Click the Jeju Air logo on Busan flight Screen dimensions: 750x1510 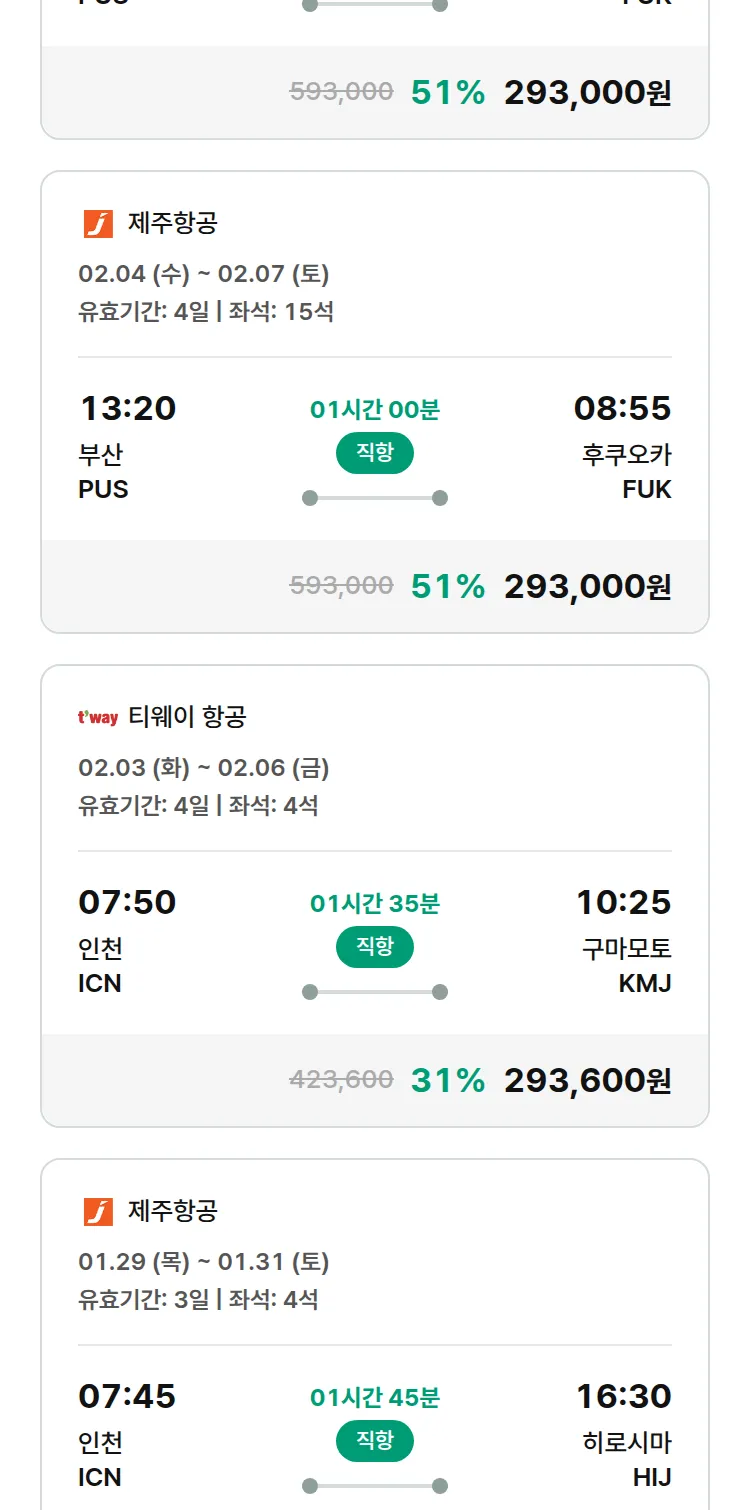98,224
